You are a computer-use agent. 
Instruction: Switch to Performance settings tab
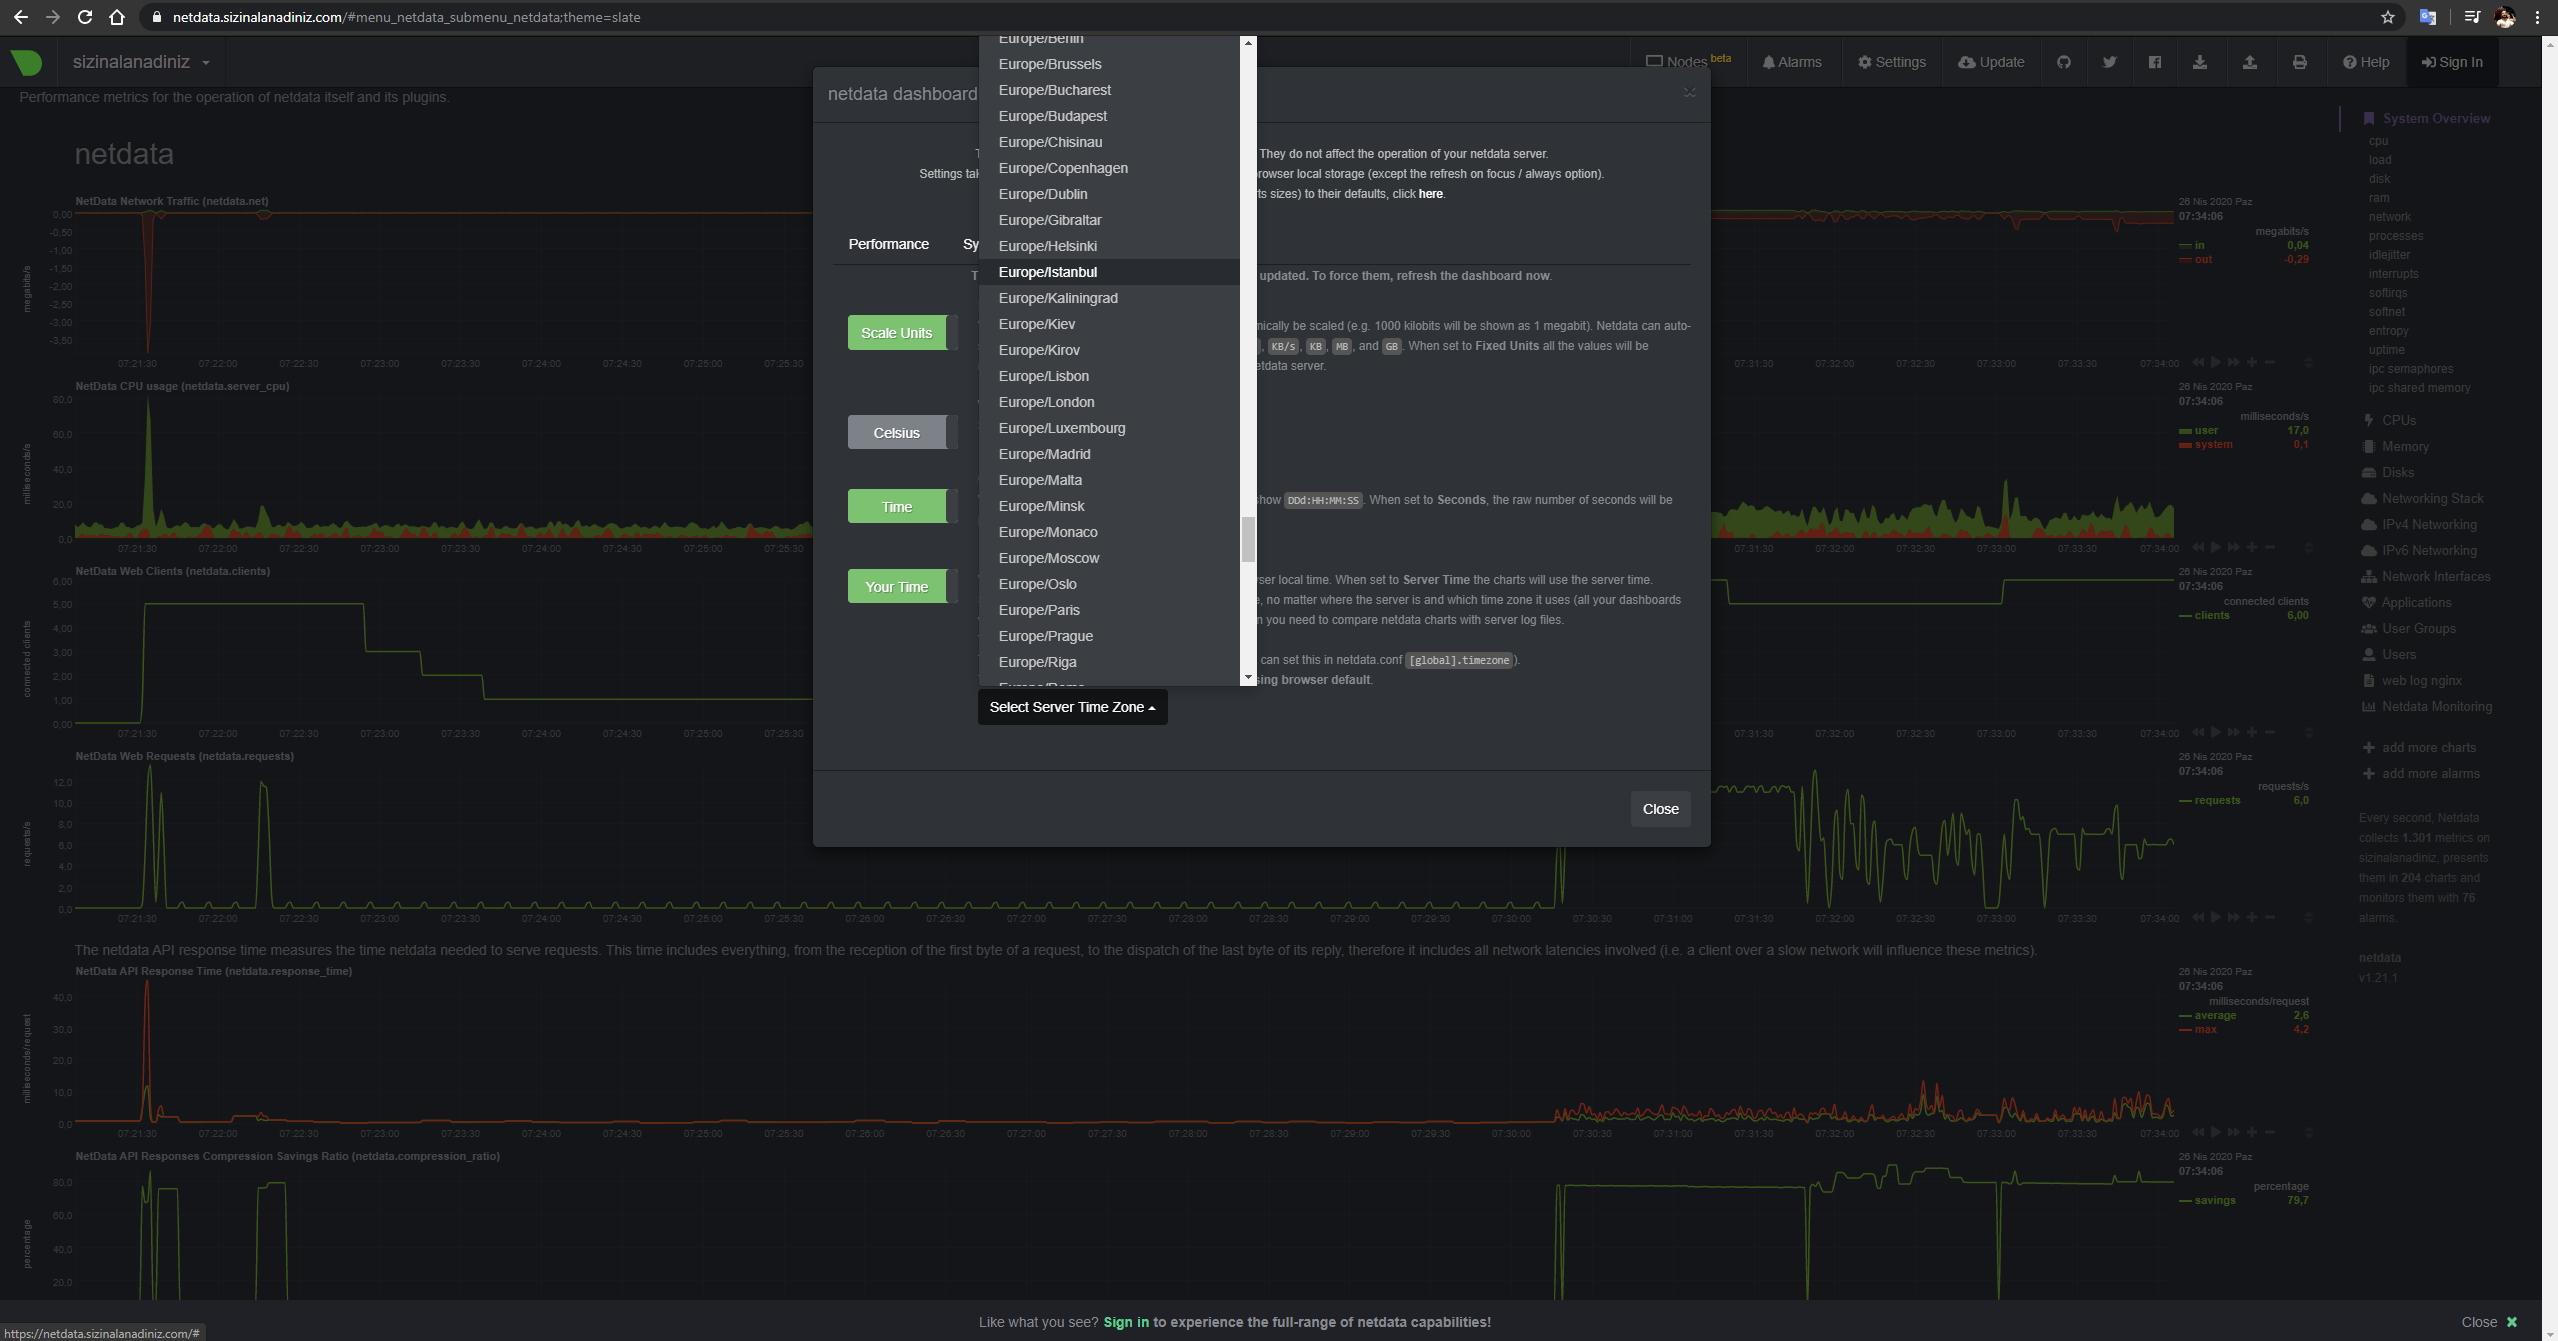888,244
